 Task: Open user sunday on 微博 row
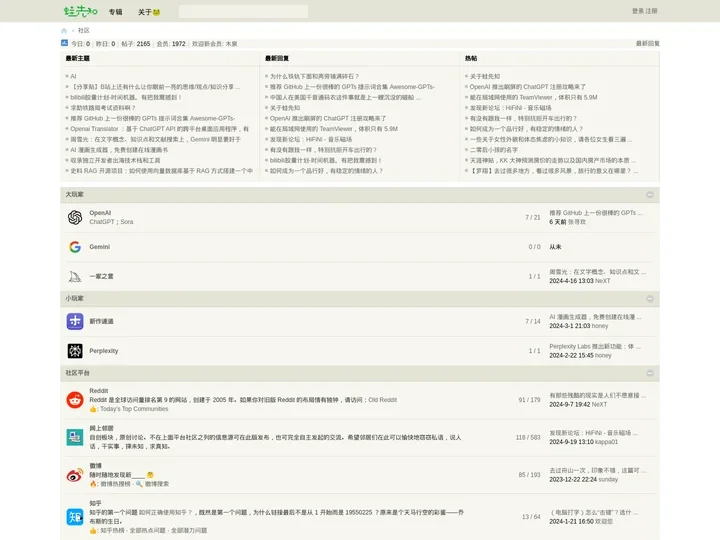pyautogui.click(x=608, y=479)
